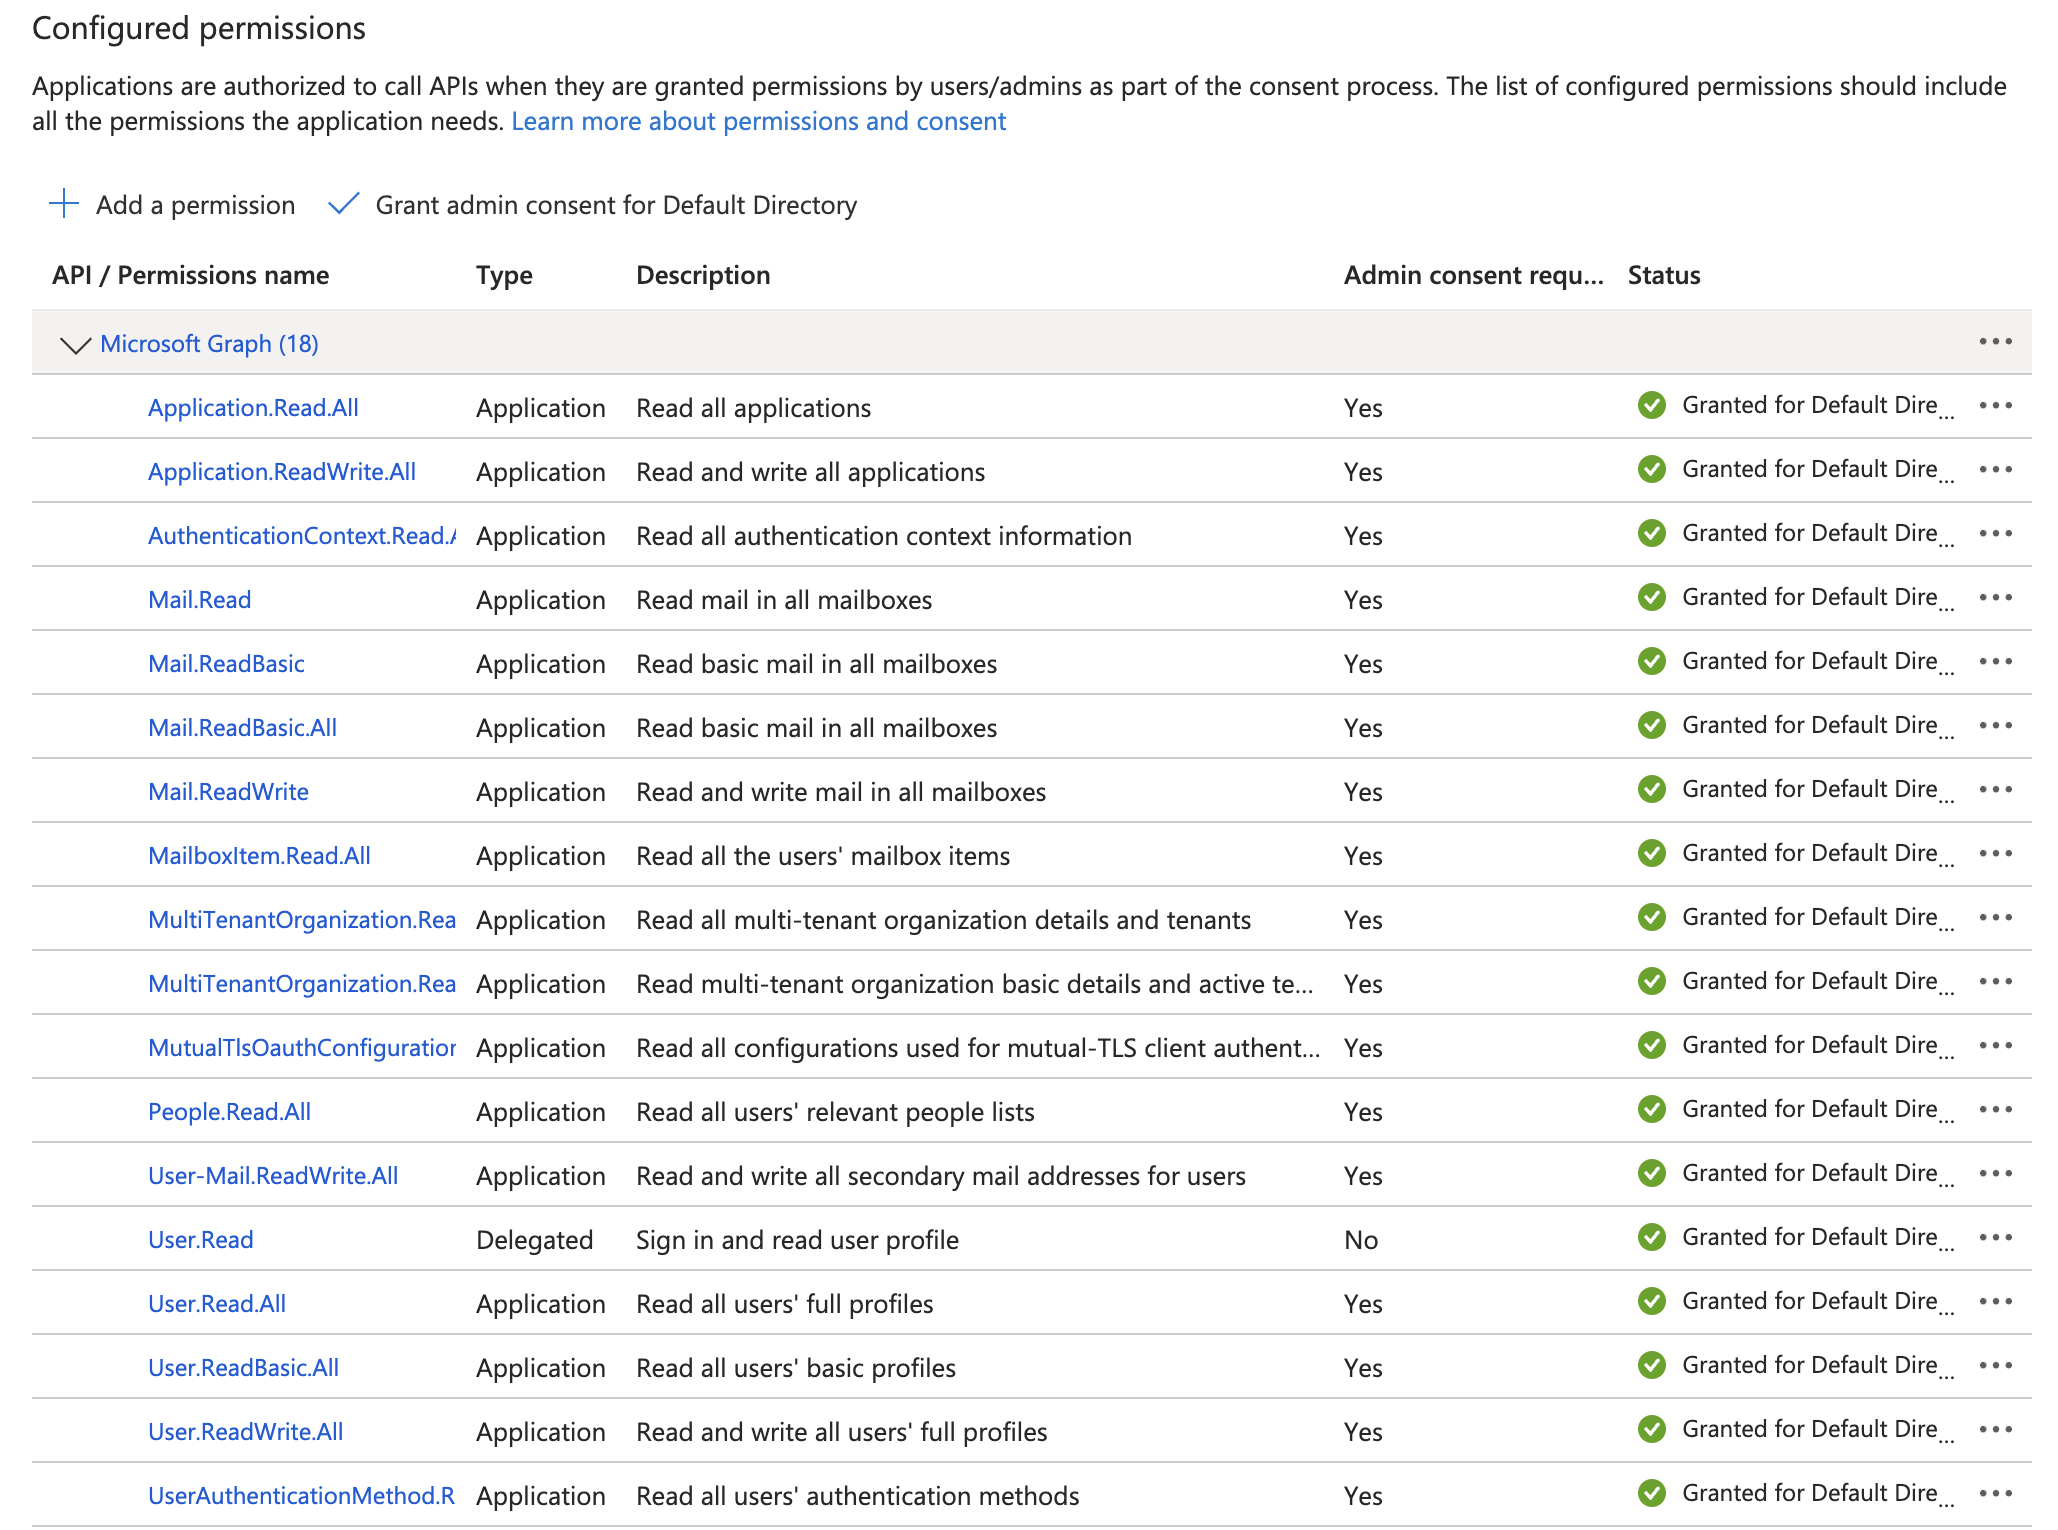Open ellipsis menu for Mail.ReadBasic.All row
Image resolution: width=2058 pixels, height=1530 pixels.
(1995, 726)
